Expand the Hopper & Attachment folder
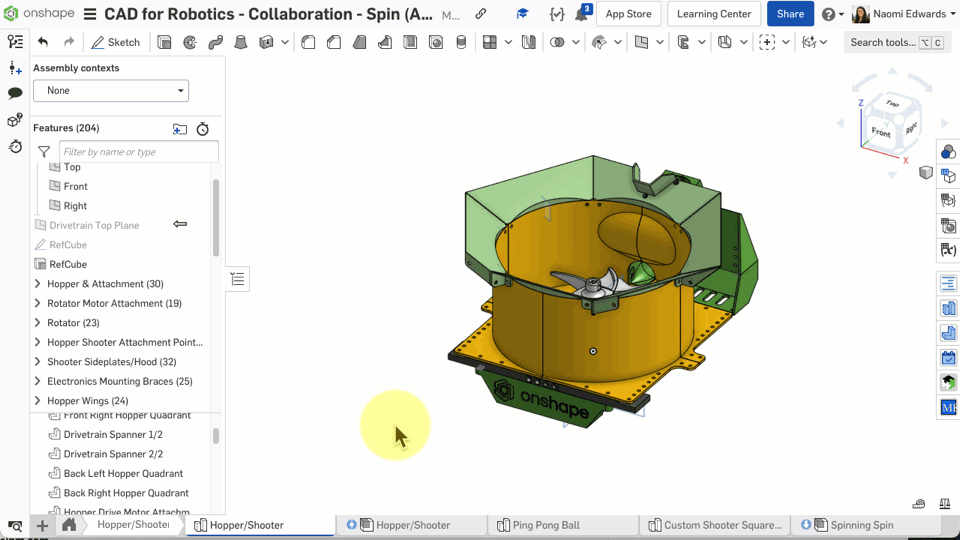 click(x=38, y=284)
